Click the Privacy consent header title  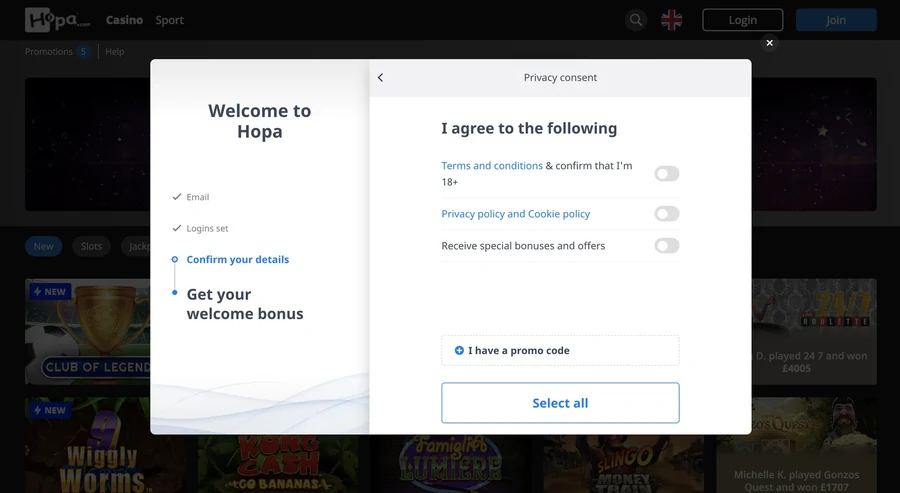[560, 77]
